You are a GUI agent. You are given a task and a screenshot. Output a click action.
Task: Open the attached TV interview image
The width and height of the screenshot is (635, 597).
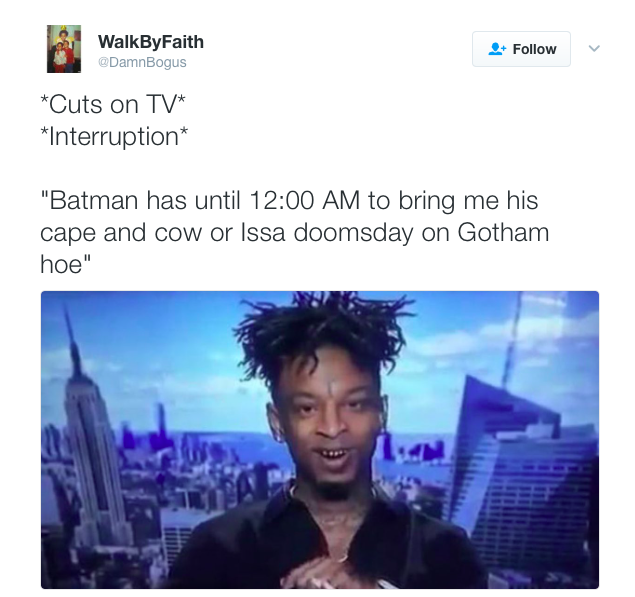320,439
